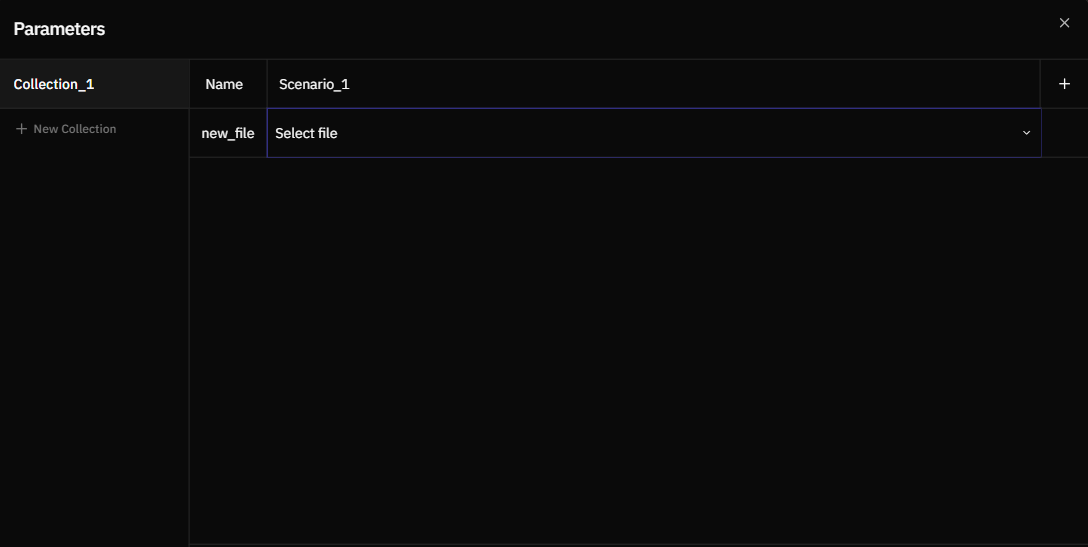This screenshot has height=547, width=1088.
Task: Click the empty cell right of Select file
Action: pyautogui.click(x=1064, y=133)
